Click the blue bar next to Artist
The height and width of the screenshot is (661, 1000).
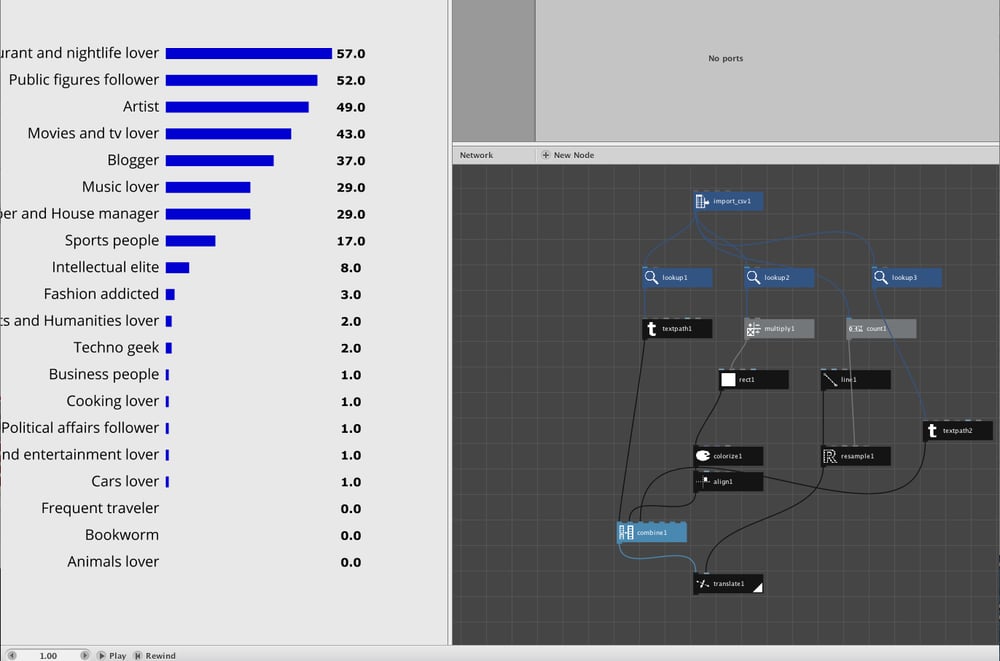click(x=237, y=107)
